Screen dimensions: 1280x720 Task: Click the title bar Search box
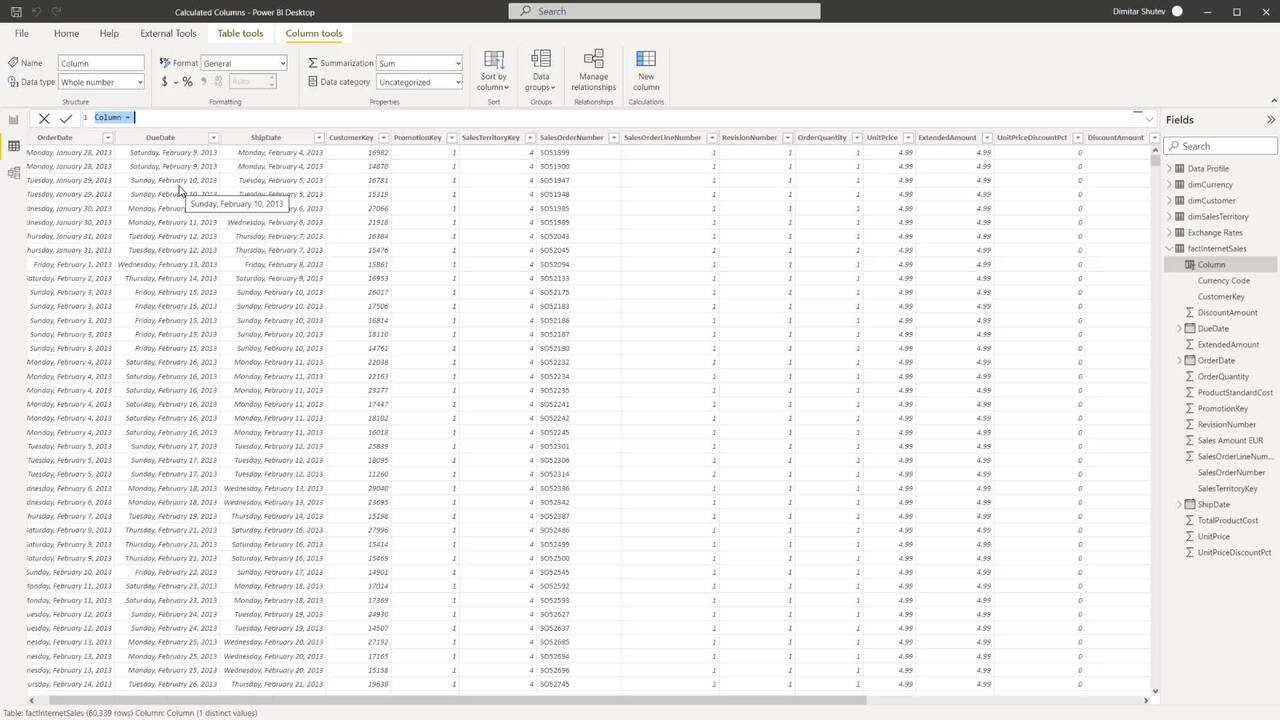pos(665,11)
